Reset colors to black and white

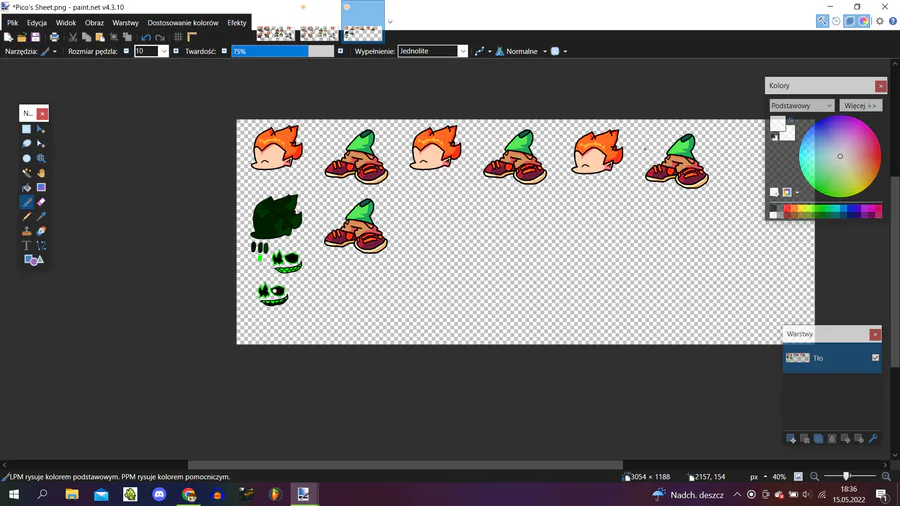(774, 137)
